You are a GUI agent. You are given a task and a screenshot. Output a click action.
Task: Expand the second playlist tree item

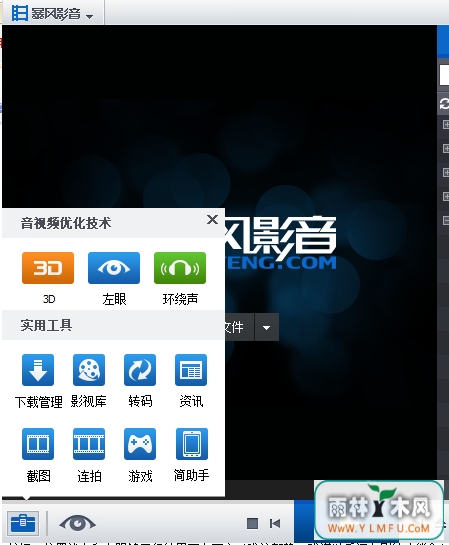point(446,148)
